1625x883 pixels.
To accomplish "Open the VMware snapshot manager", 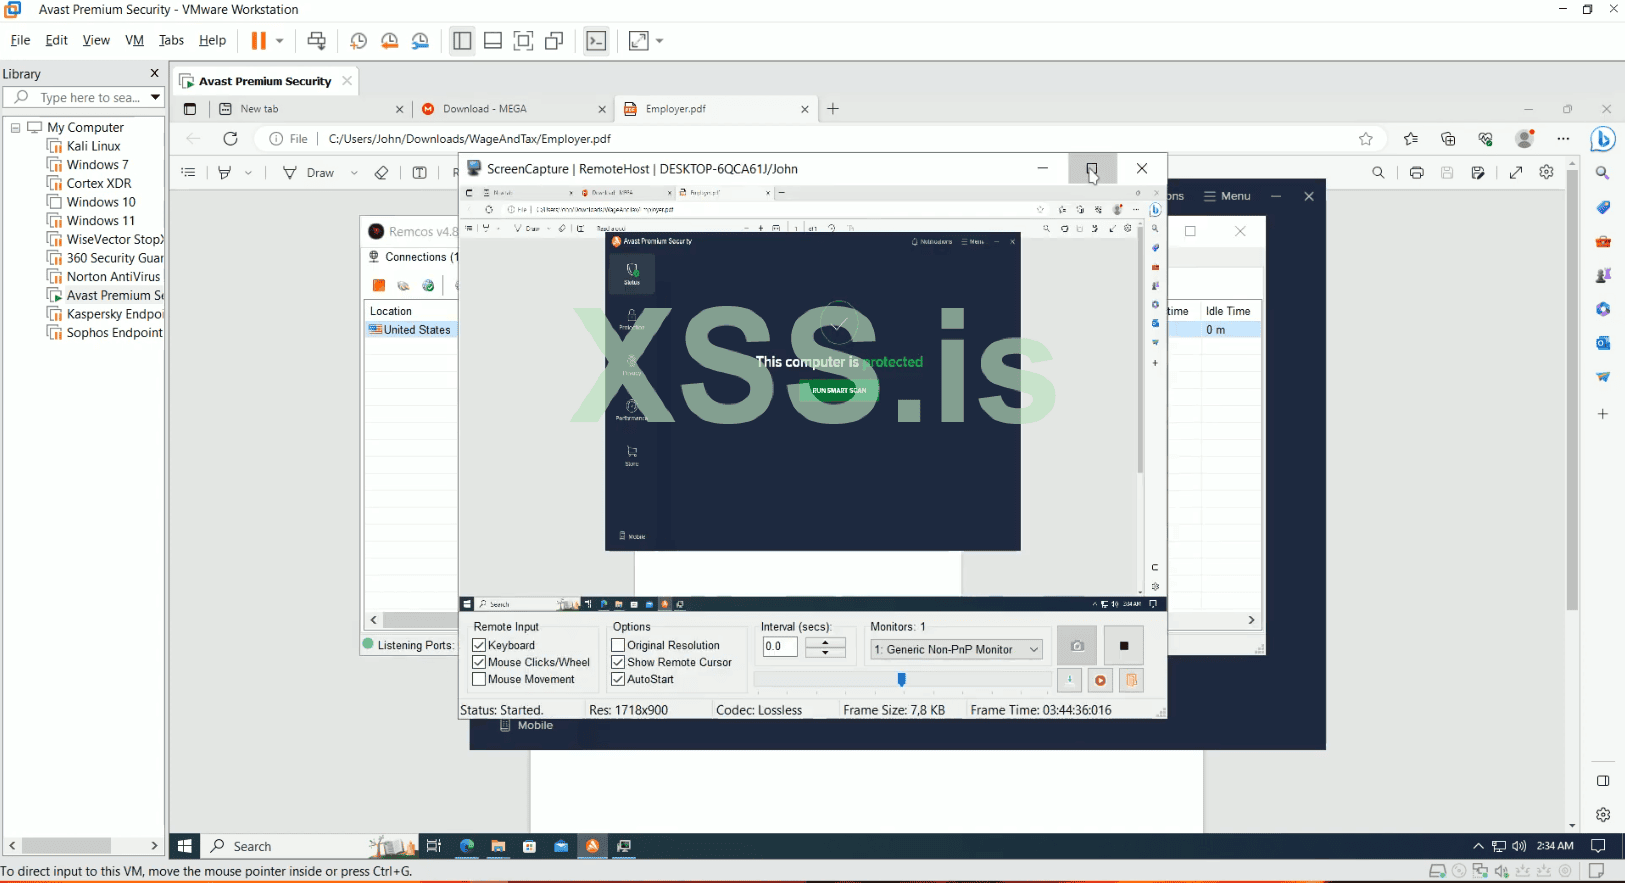I will tap(420, 41).
